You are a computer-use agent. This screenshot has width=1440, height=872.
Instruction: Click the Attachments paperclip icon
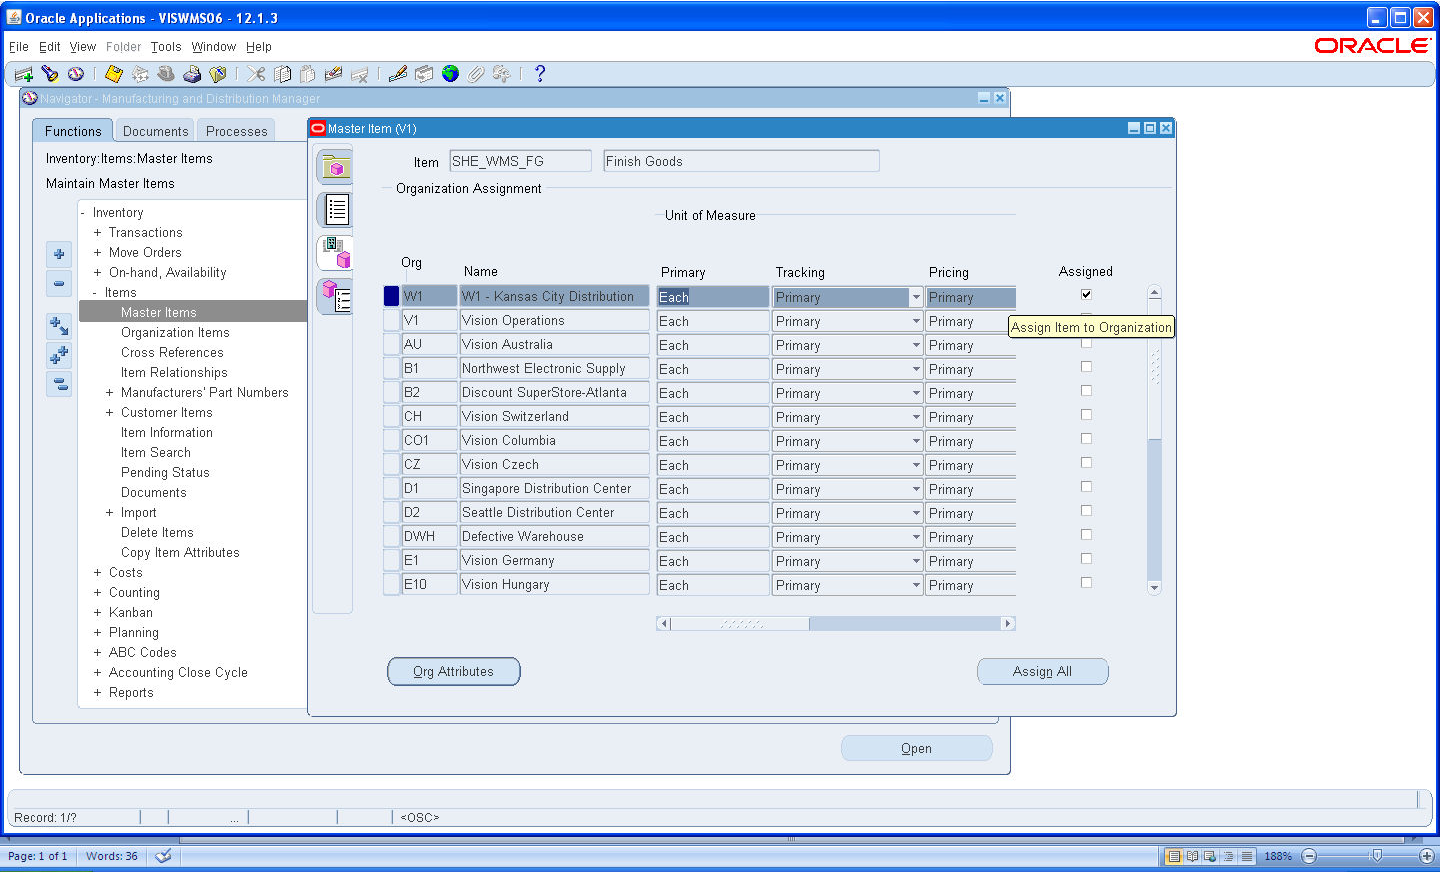[x=475, y=73]
